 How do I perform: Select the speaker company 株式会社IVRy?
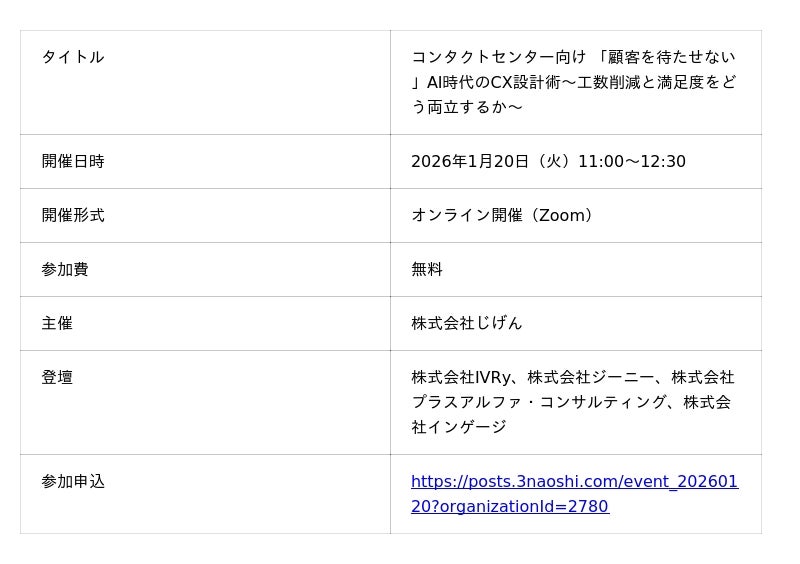coord(462,378)
